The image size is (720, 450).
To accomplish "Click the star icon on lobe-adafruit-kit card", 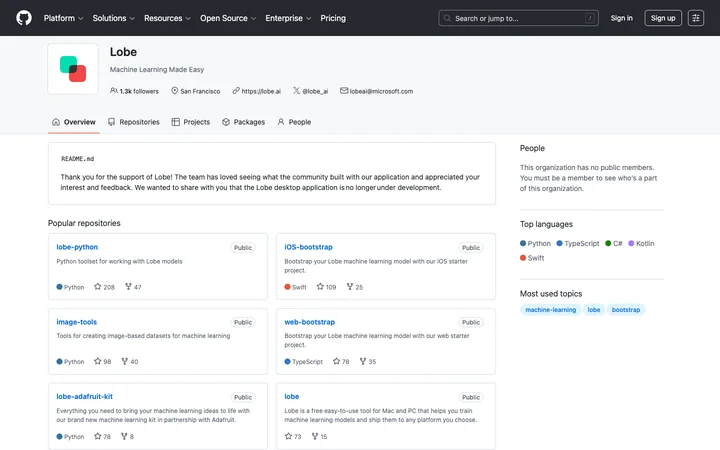I will [97, 436].
